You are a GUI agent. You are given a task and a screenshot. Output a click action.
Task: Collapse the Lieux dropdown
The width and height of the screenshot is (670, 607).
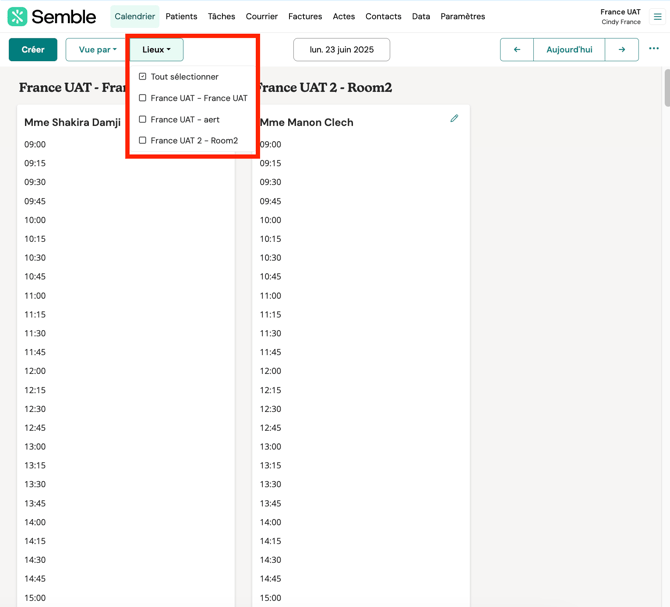click(156, 49)
